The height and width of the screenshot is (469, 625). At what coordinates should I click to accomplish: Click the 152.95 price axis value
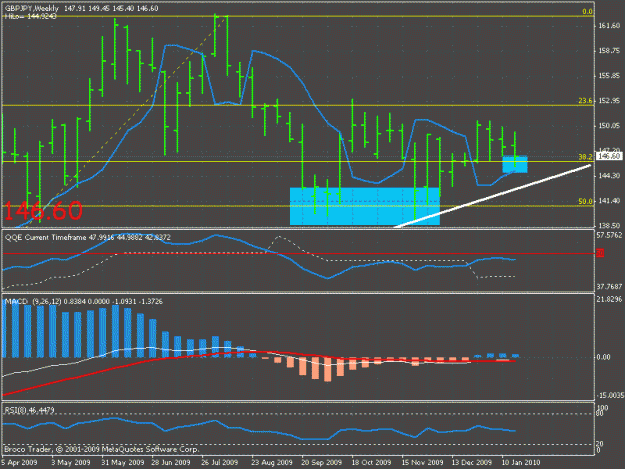(x=609, y=101)
